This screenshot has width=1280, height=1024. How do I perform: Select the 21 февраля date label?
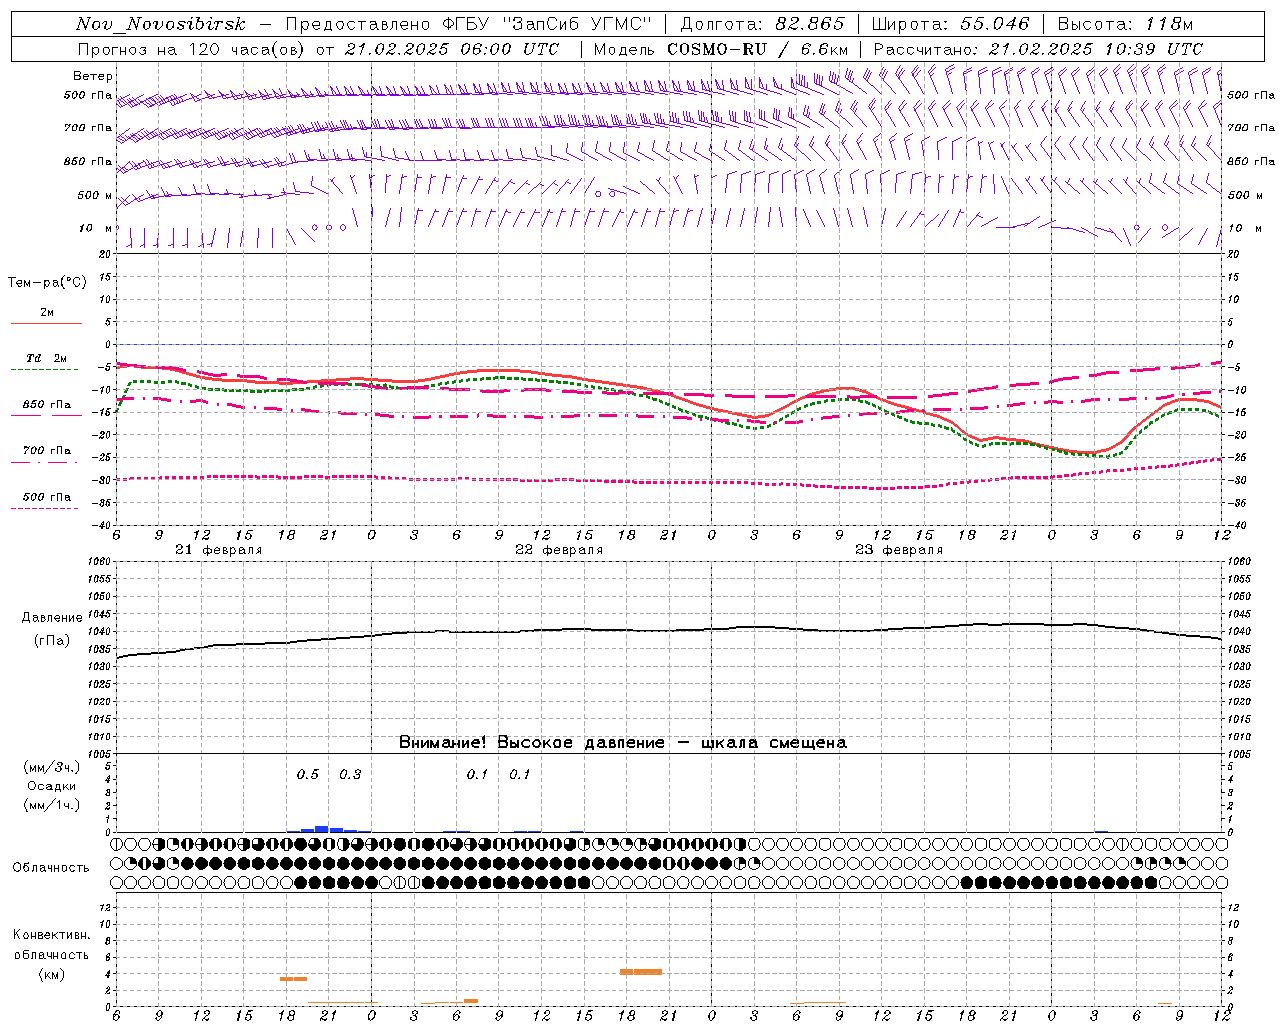click(x=219, y=550)
